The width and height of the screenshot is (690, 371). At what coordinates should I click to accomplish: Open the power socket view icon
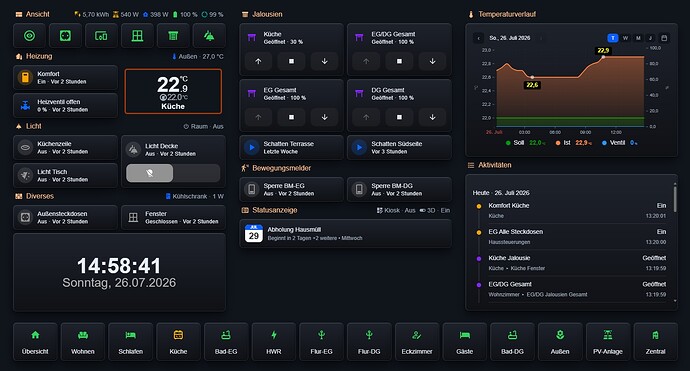point(65,36)
